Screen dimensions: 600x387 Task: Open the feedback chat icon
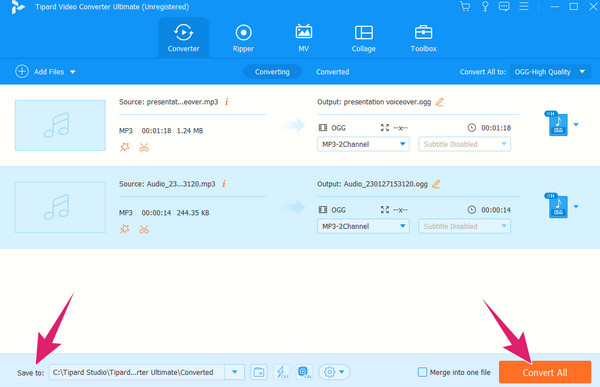click(504, 7)
